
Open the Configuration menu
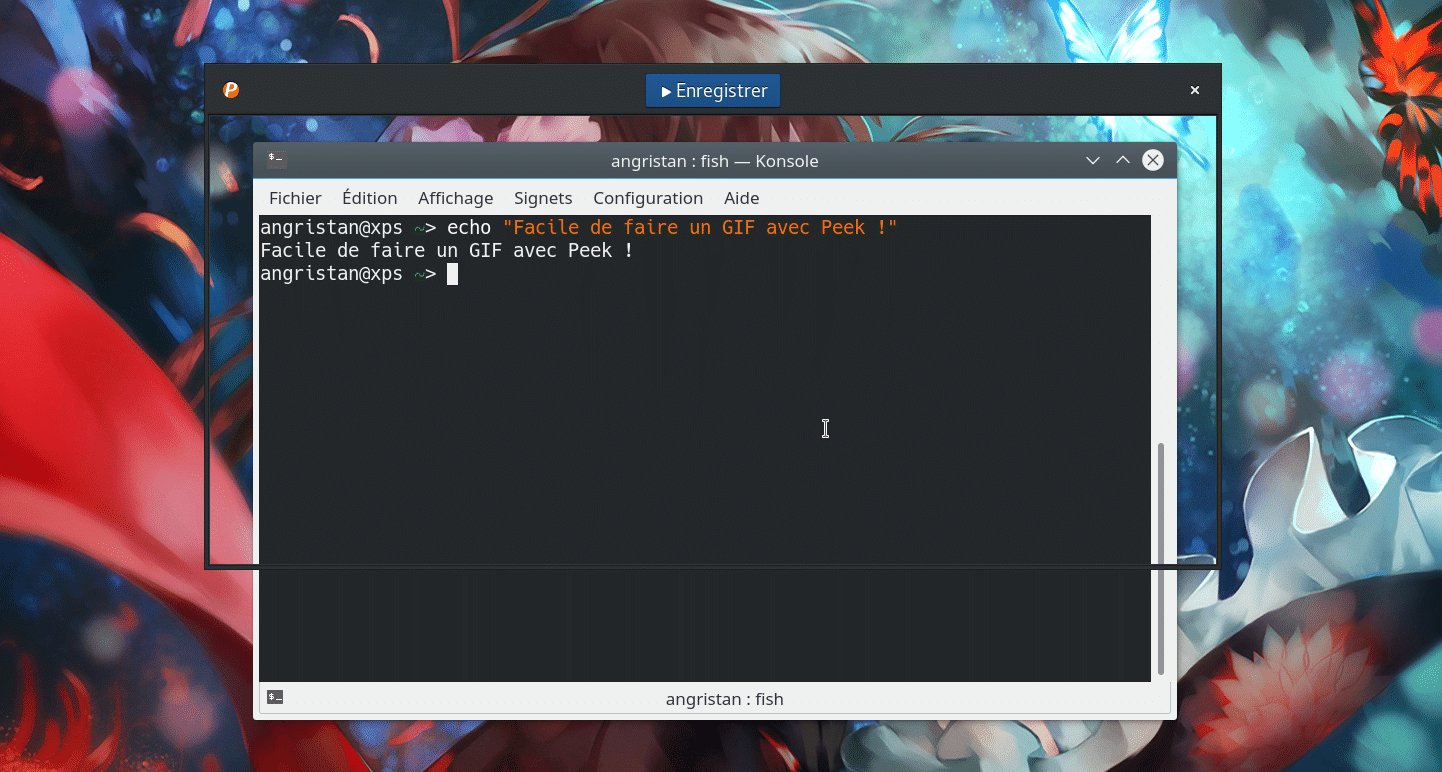647,198
